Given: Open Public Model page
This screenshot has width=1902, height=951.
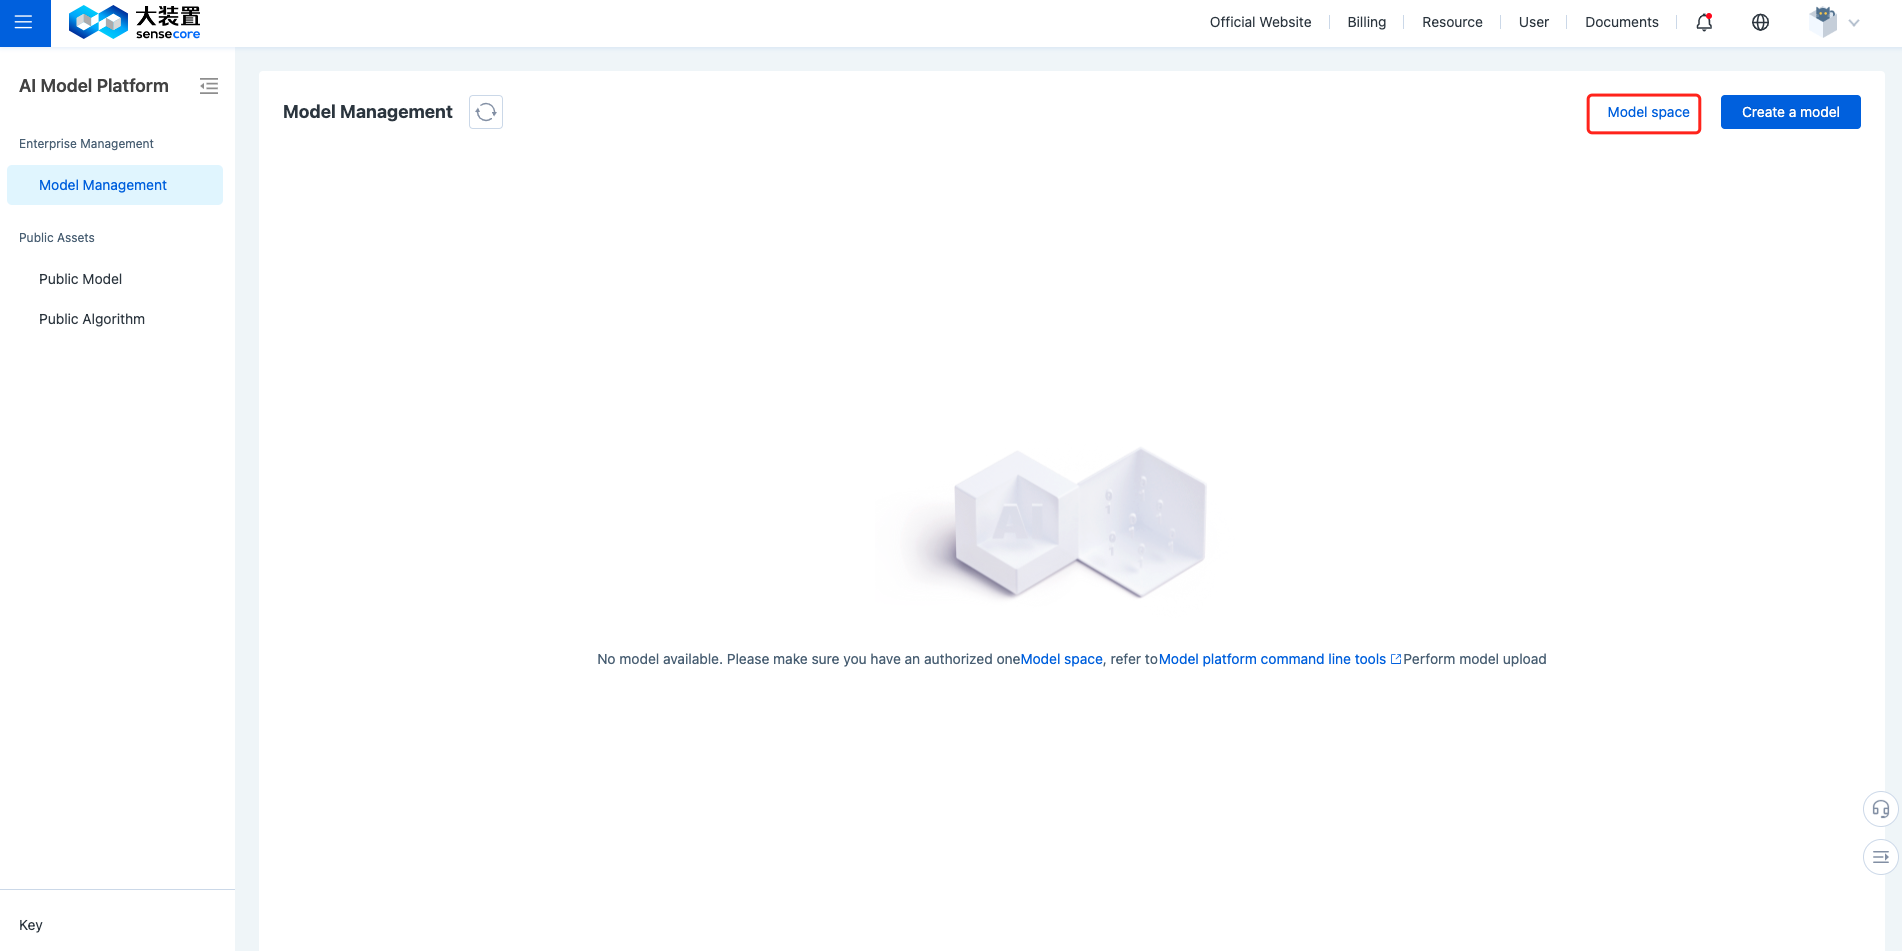Looking at the screenshot, I should [80, 279].
